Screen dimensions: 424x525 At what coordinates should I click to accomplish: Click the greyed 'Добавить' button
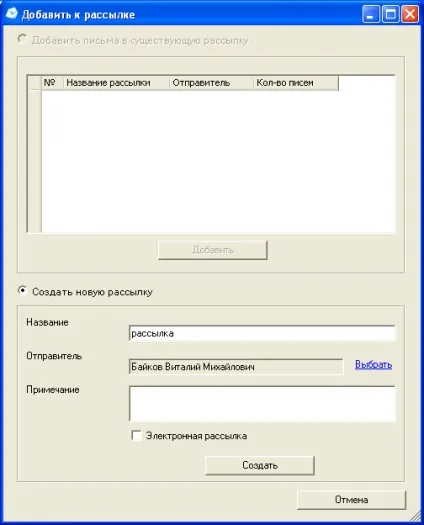[x=213, y=250]
